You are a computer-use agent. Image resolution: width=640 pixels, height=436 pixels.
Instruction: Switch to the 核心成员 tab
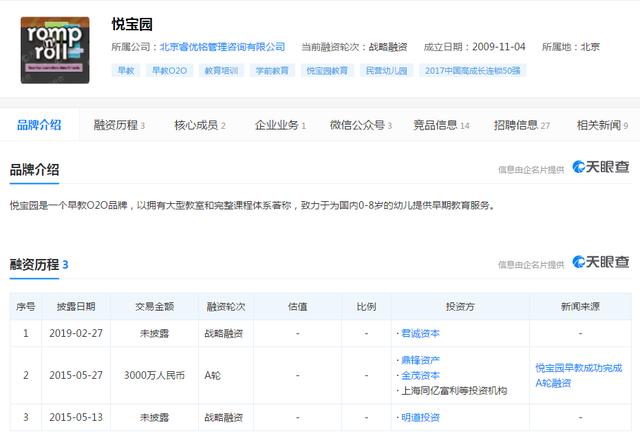point(200,125)
